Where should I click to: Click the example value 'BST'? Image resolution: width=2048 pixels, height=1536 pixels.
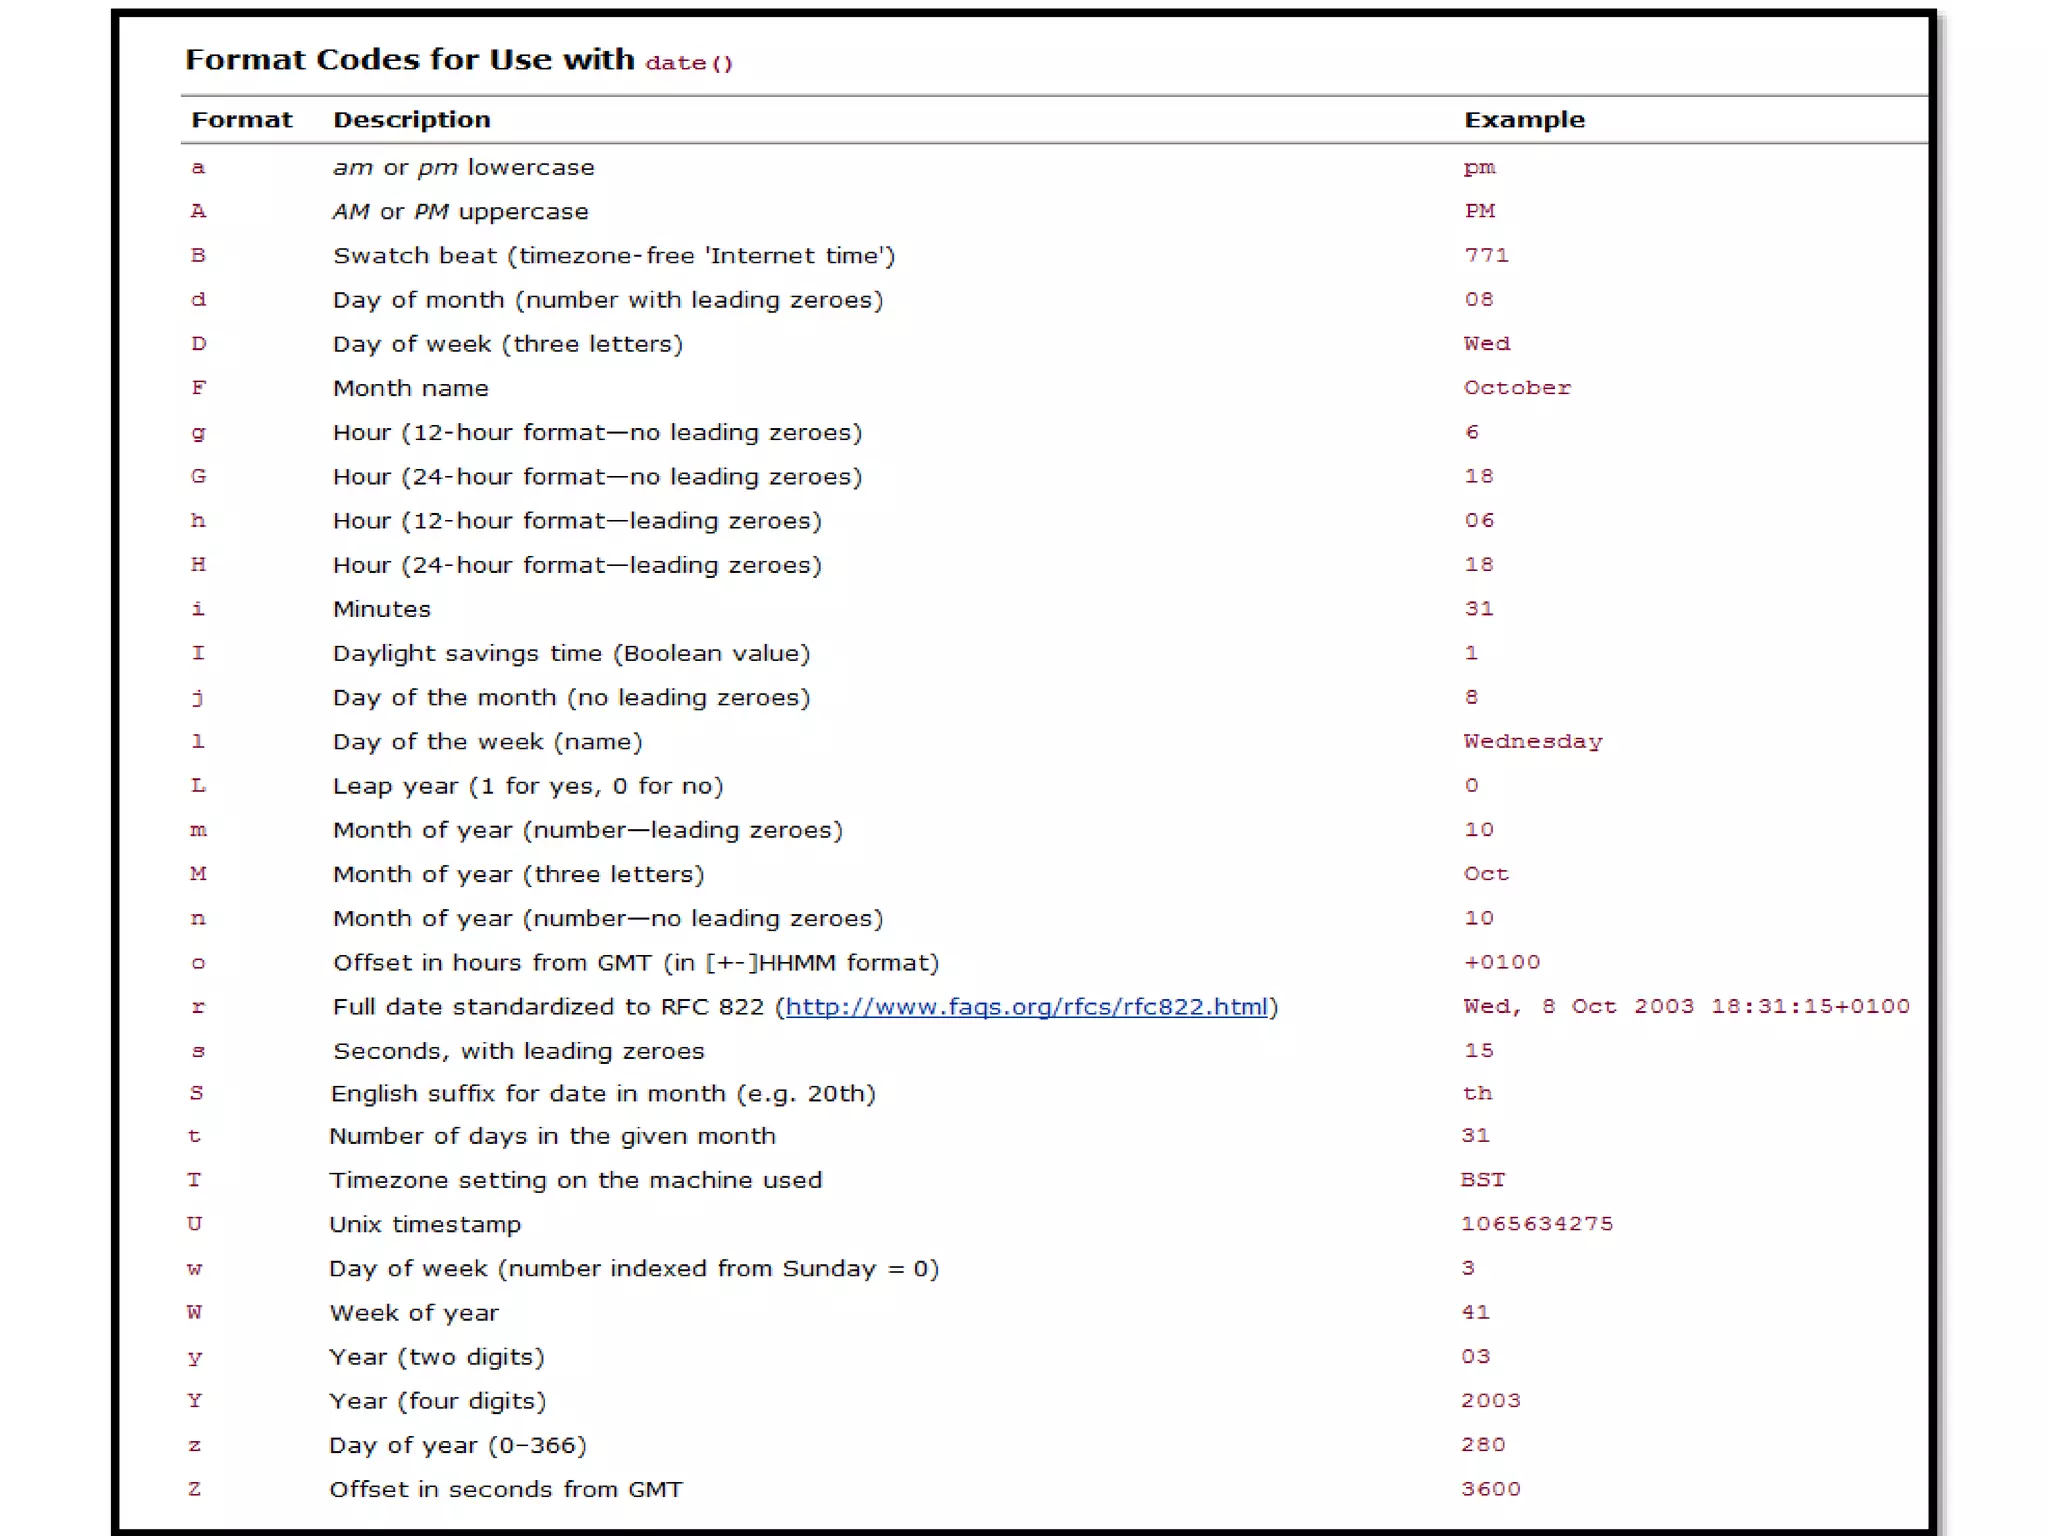pyautogui.click(x=1482, y=1180)
